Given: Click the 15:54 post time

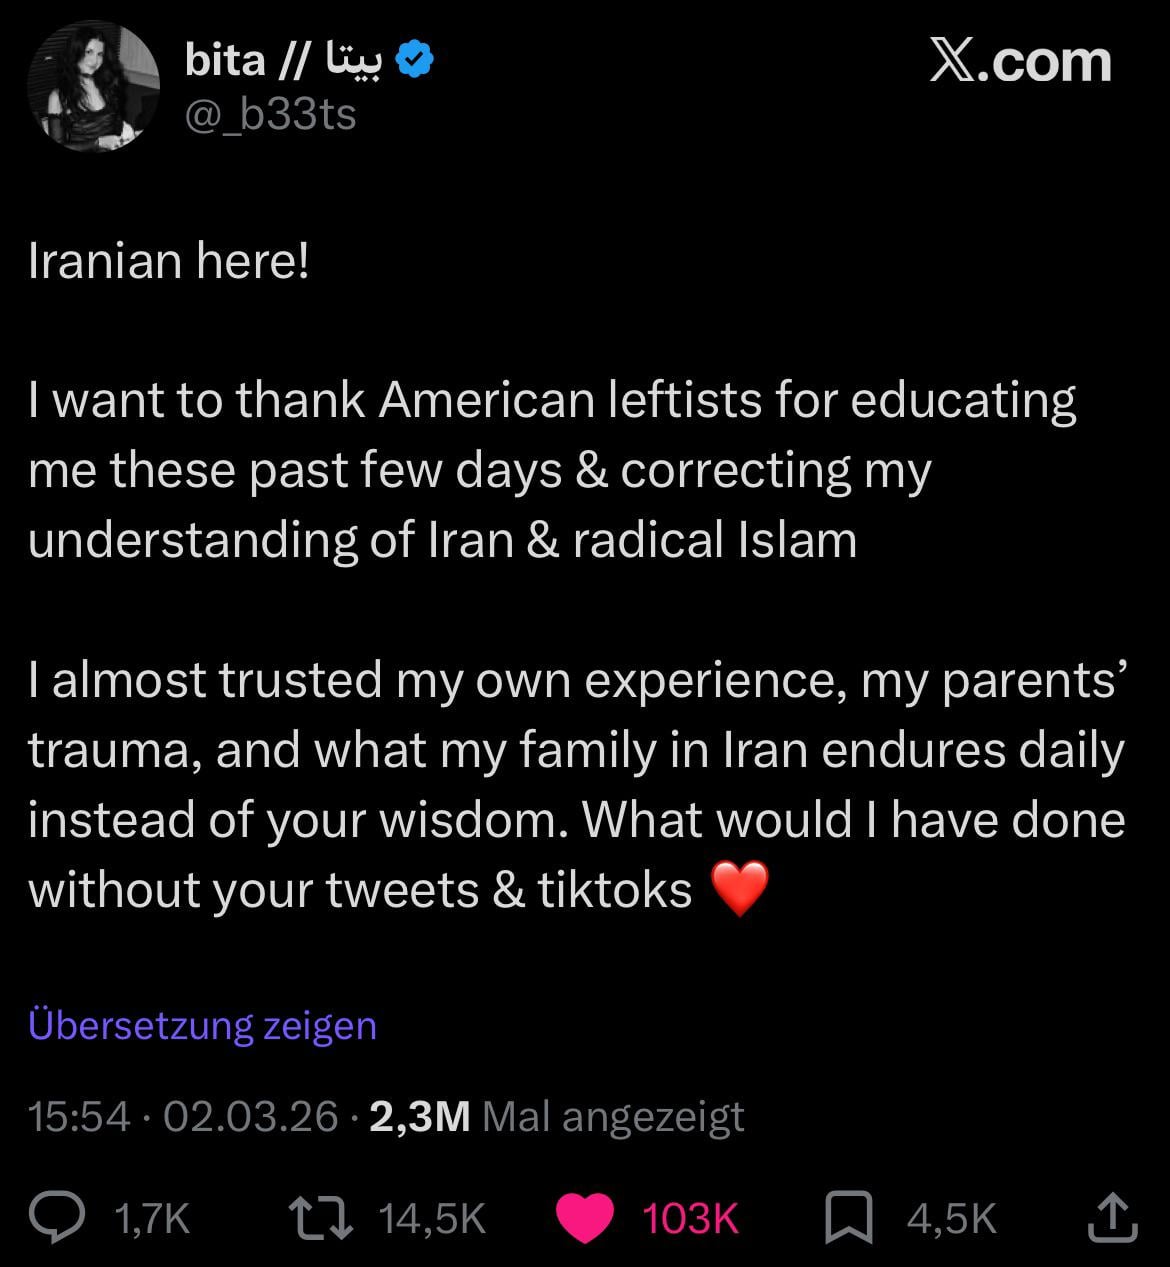Looking at the screenshot, I should (x=80, y=1116).
